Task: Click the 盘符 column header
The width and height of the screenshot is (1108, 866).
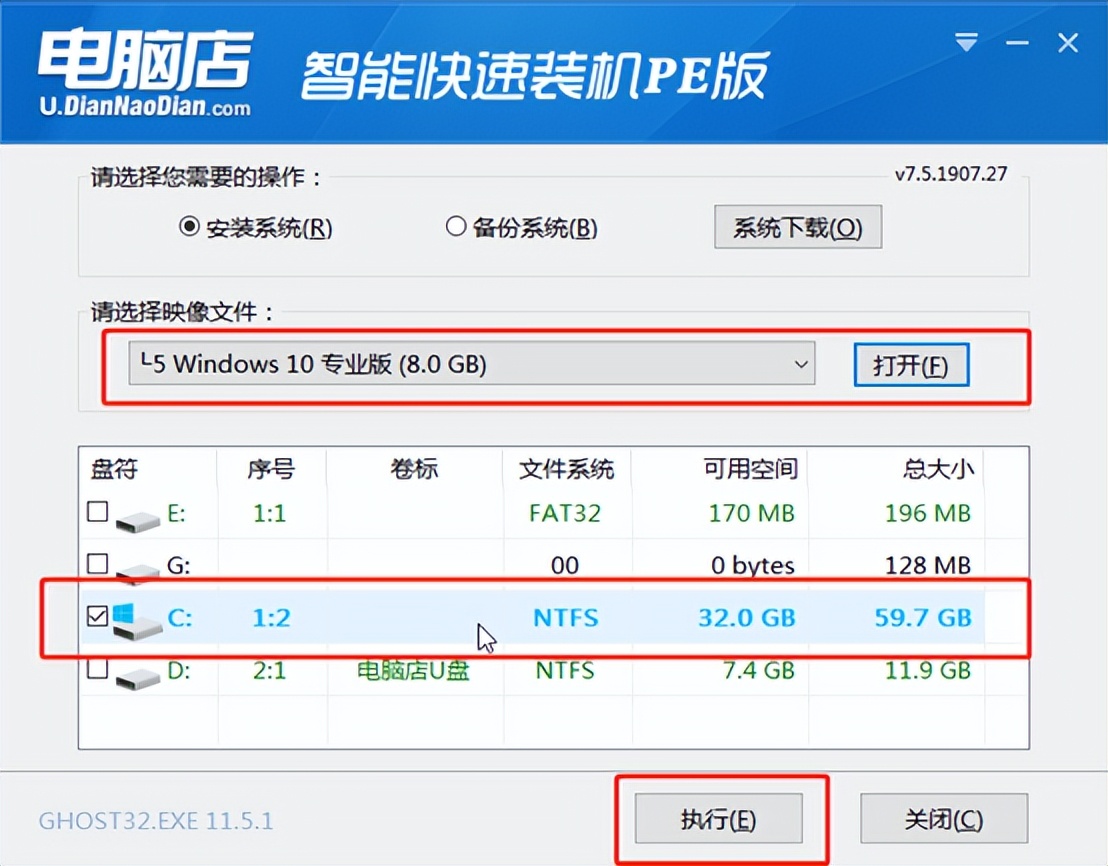Action: click(113, 469)
